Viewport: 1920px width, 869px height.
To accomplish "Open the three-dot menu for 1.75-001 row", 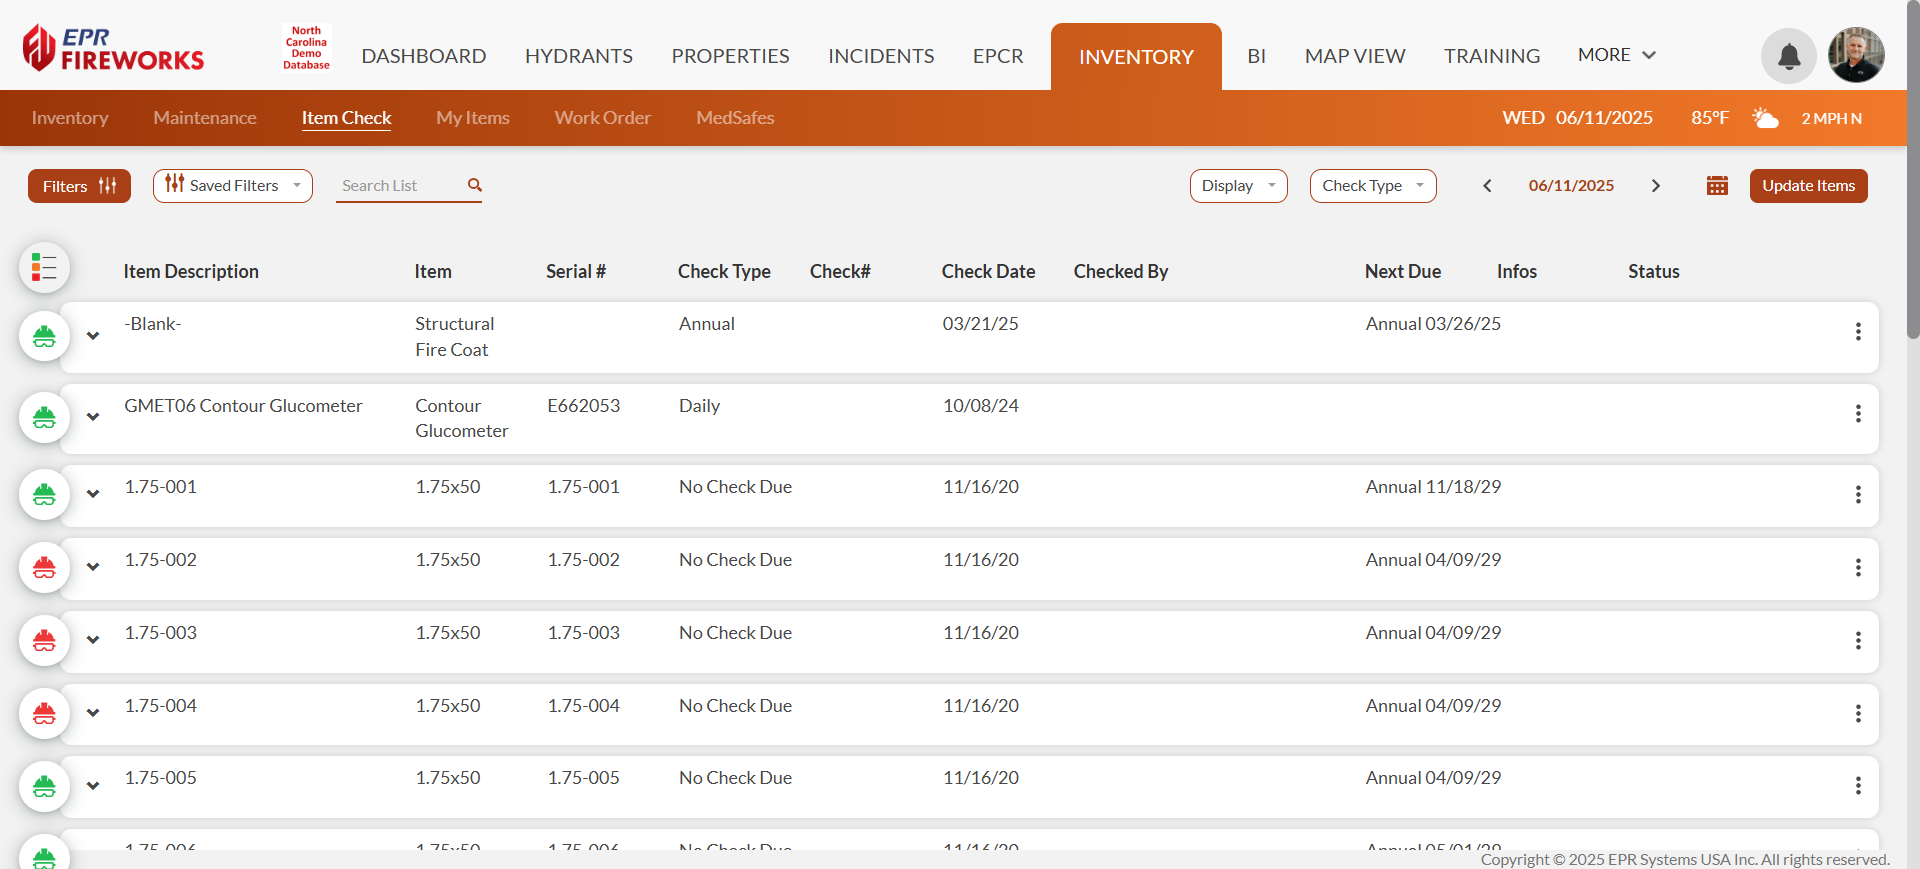I will [x=1857, y=495].
